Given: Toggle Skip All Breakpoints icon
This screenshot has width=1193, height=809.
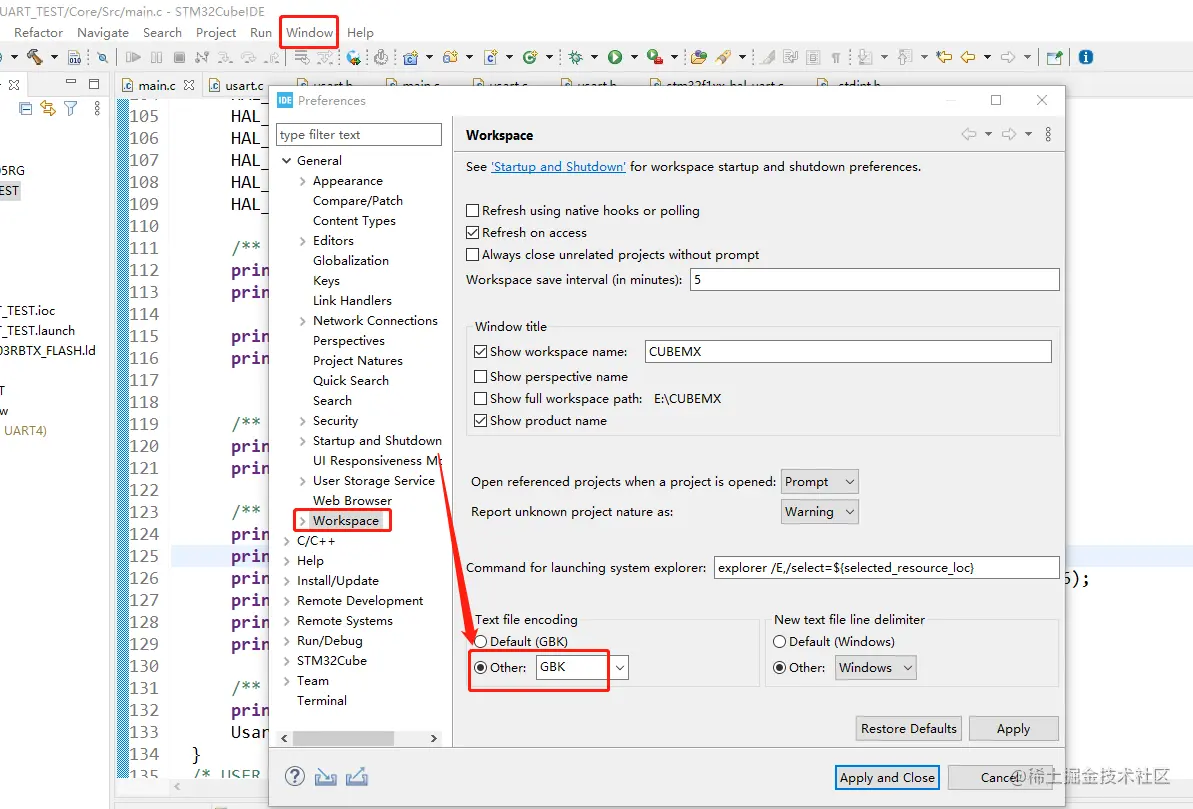Looking at the screenshot, I should point(102,57).
